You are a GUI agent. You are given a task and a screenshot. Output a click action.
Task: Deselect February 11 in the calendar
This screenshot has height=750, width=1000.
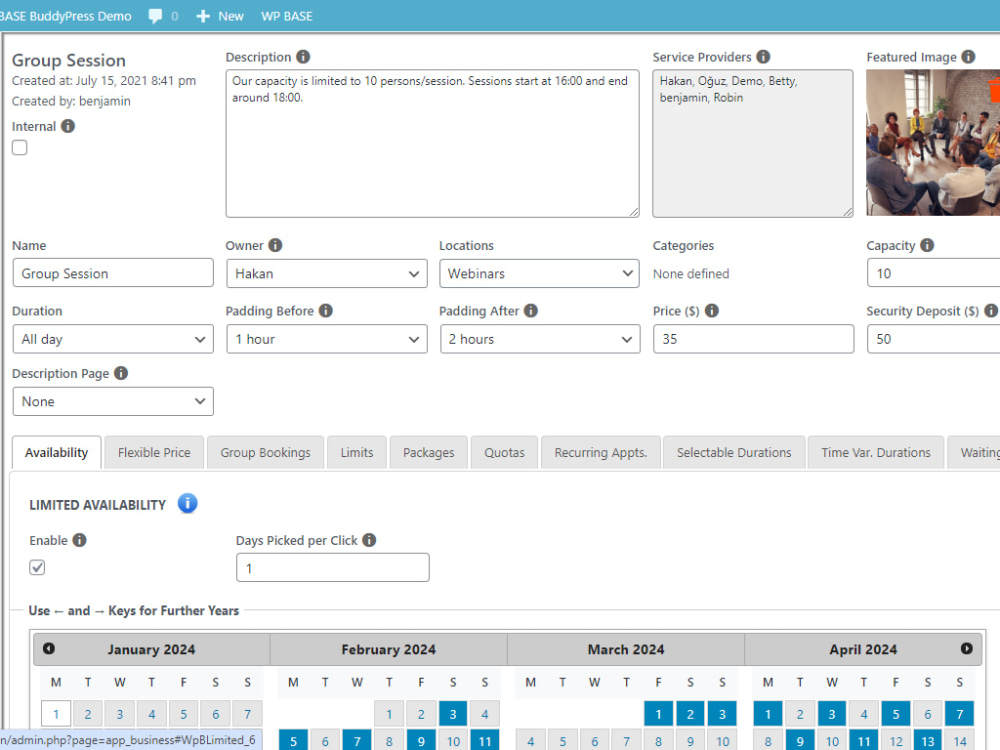click(485, 741)
